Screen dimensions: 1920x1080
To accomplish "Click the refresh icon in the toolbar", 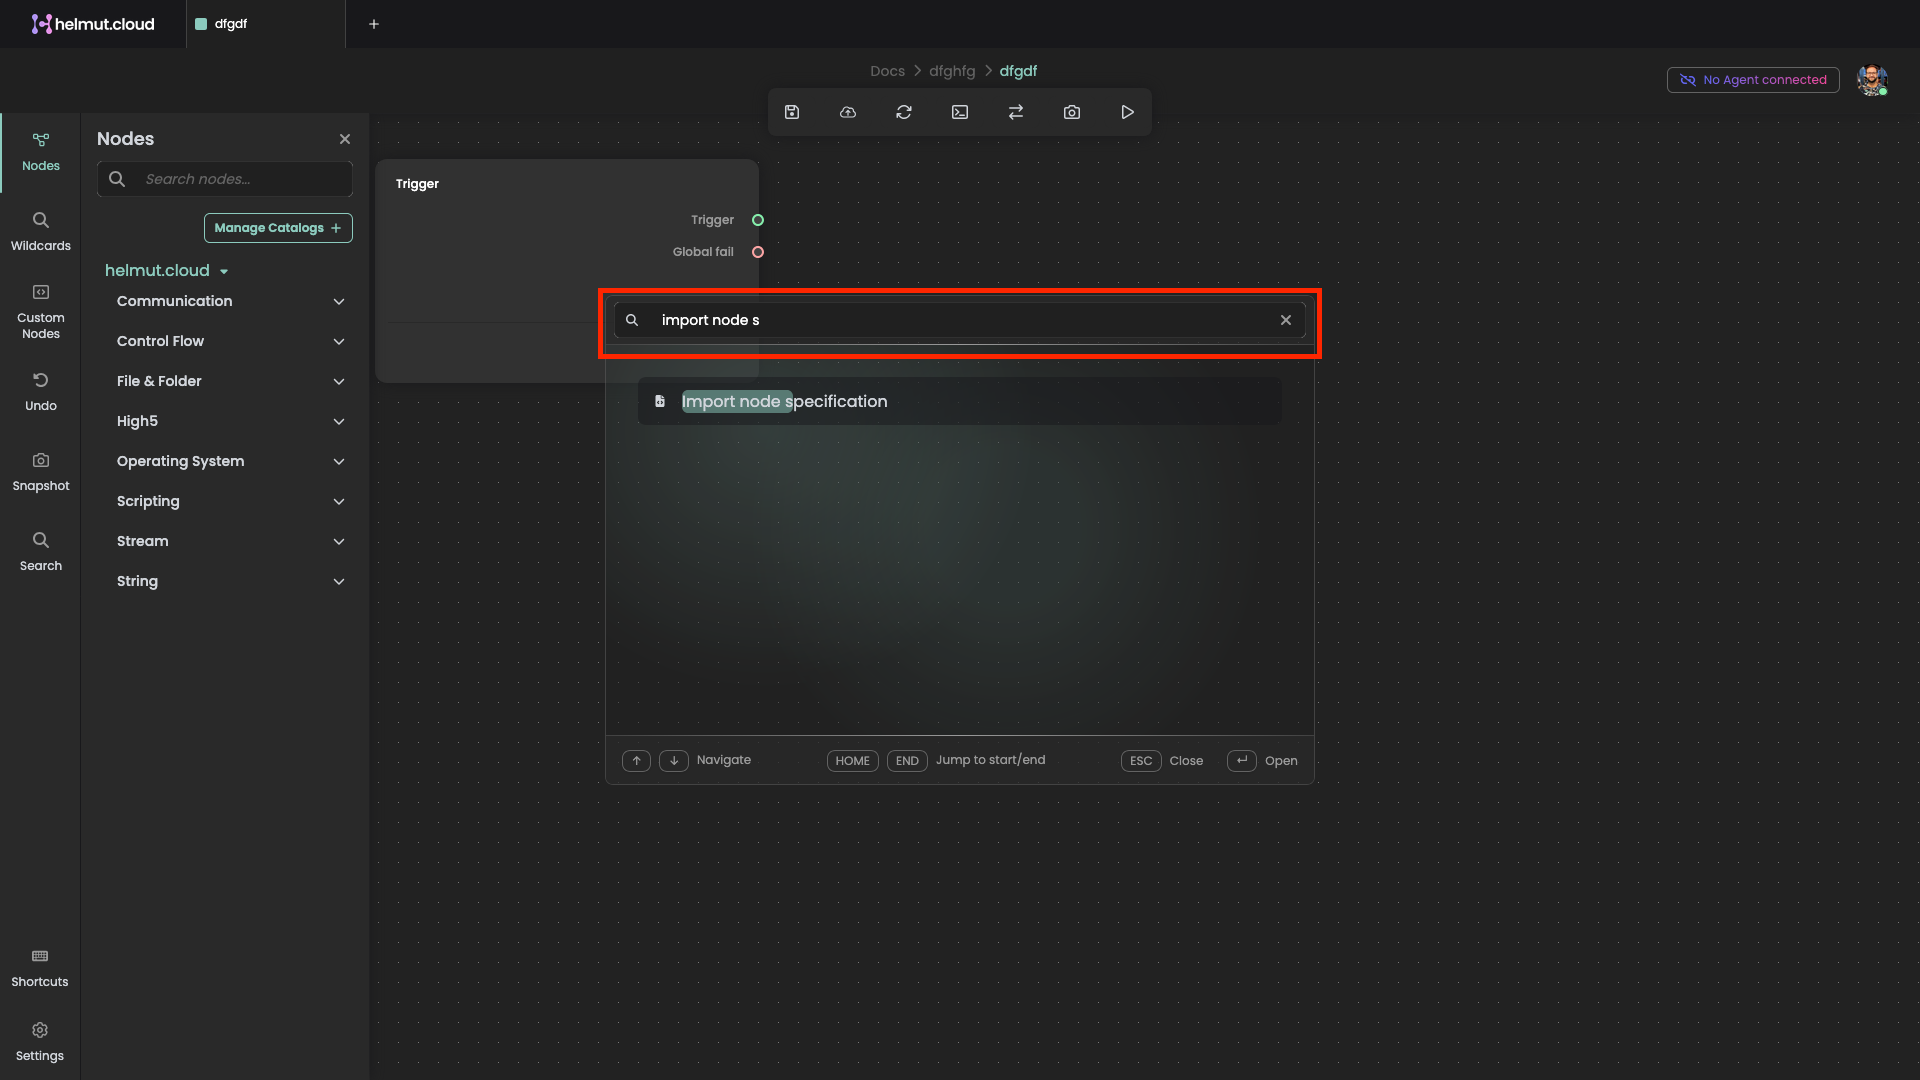I will click(904, 112).
